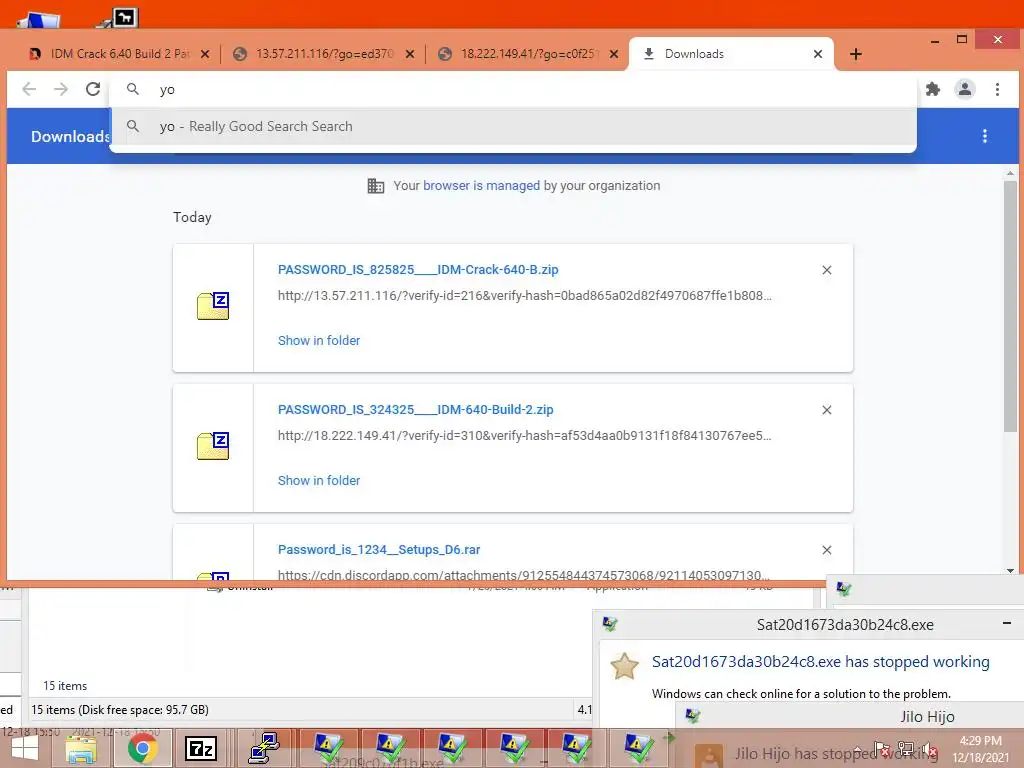Remove Password_is_1234__Setups_D6.rar from the list
The width and height of the screenshot is (1024, 768).
click(x=827, y=550)
